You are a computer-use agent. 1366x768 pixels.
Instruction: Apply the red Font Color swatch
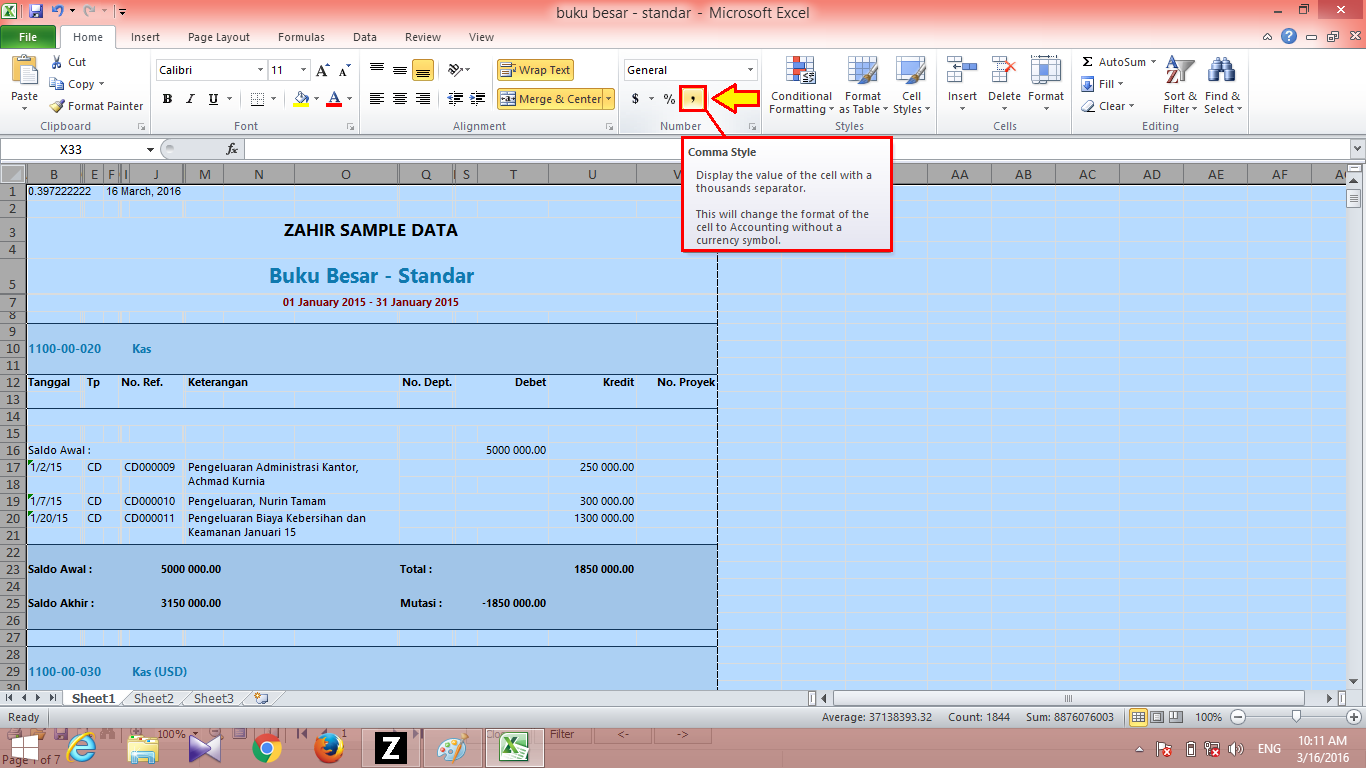[x=333, y=99]
